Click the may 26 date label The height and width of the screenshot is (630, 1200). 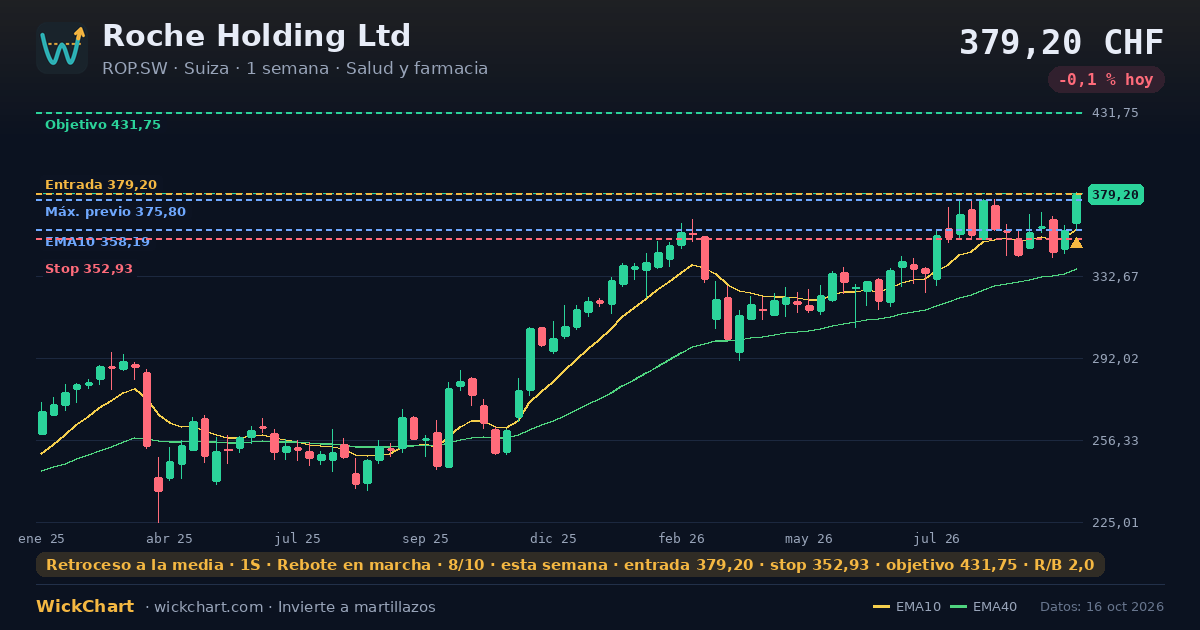pos(810,538)
